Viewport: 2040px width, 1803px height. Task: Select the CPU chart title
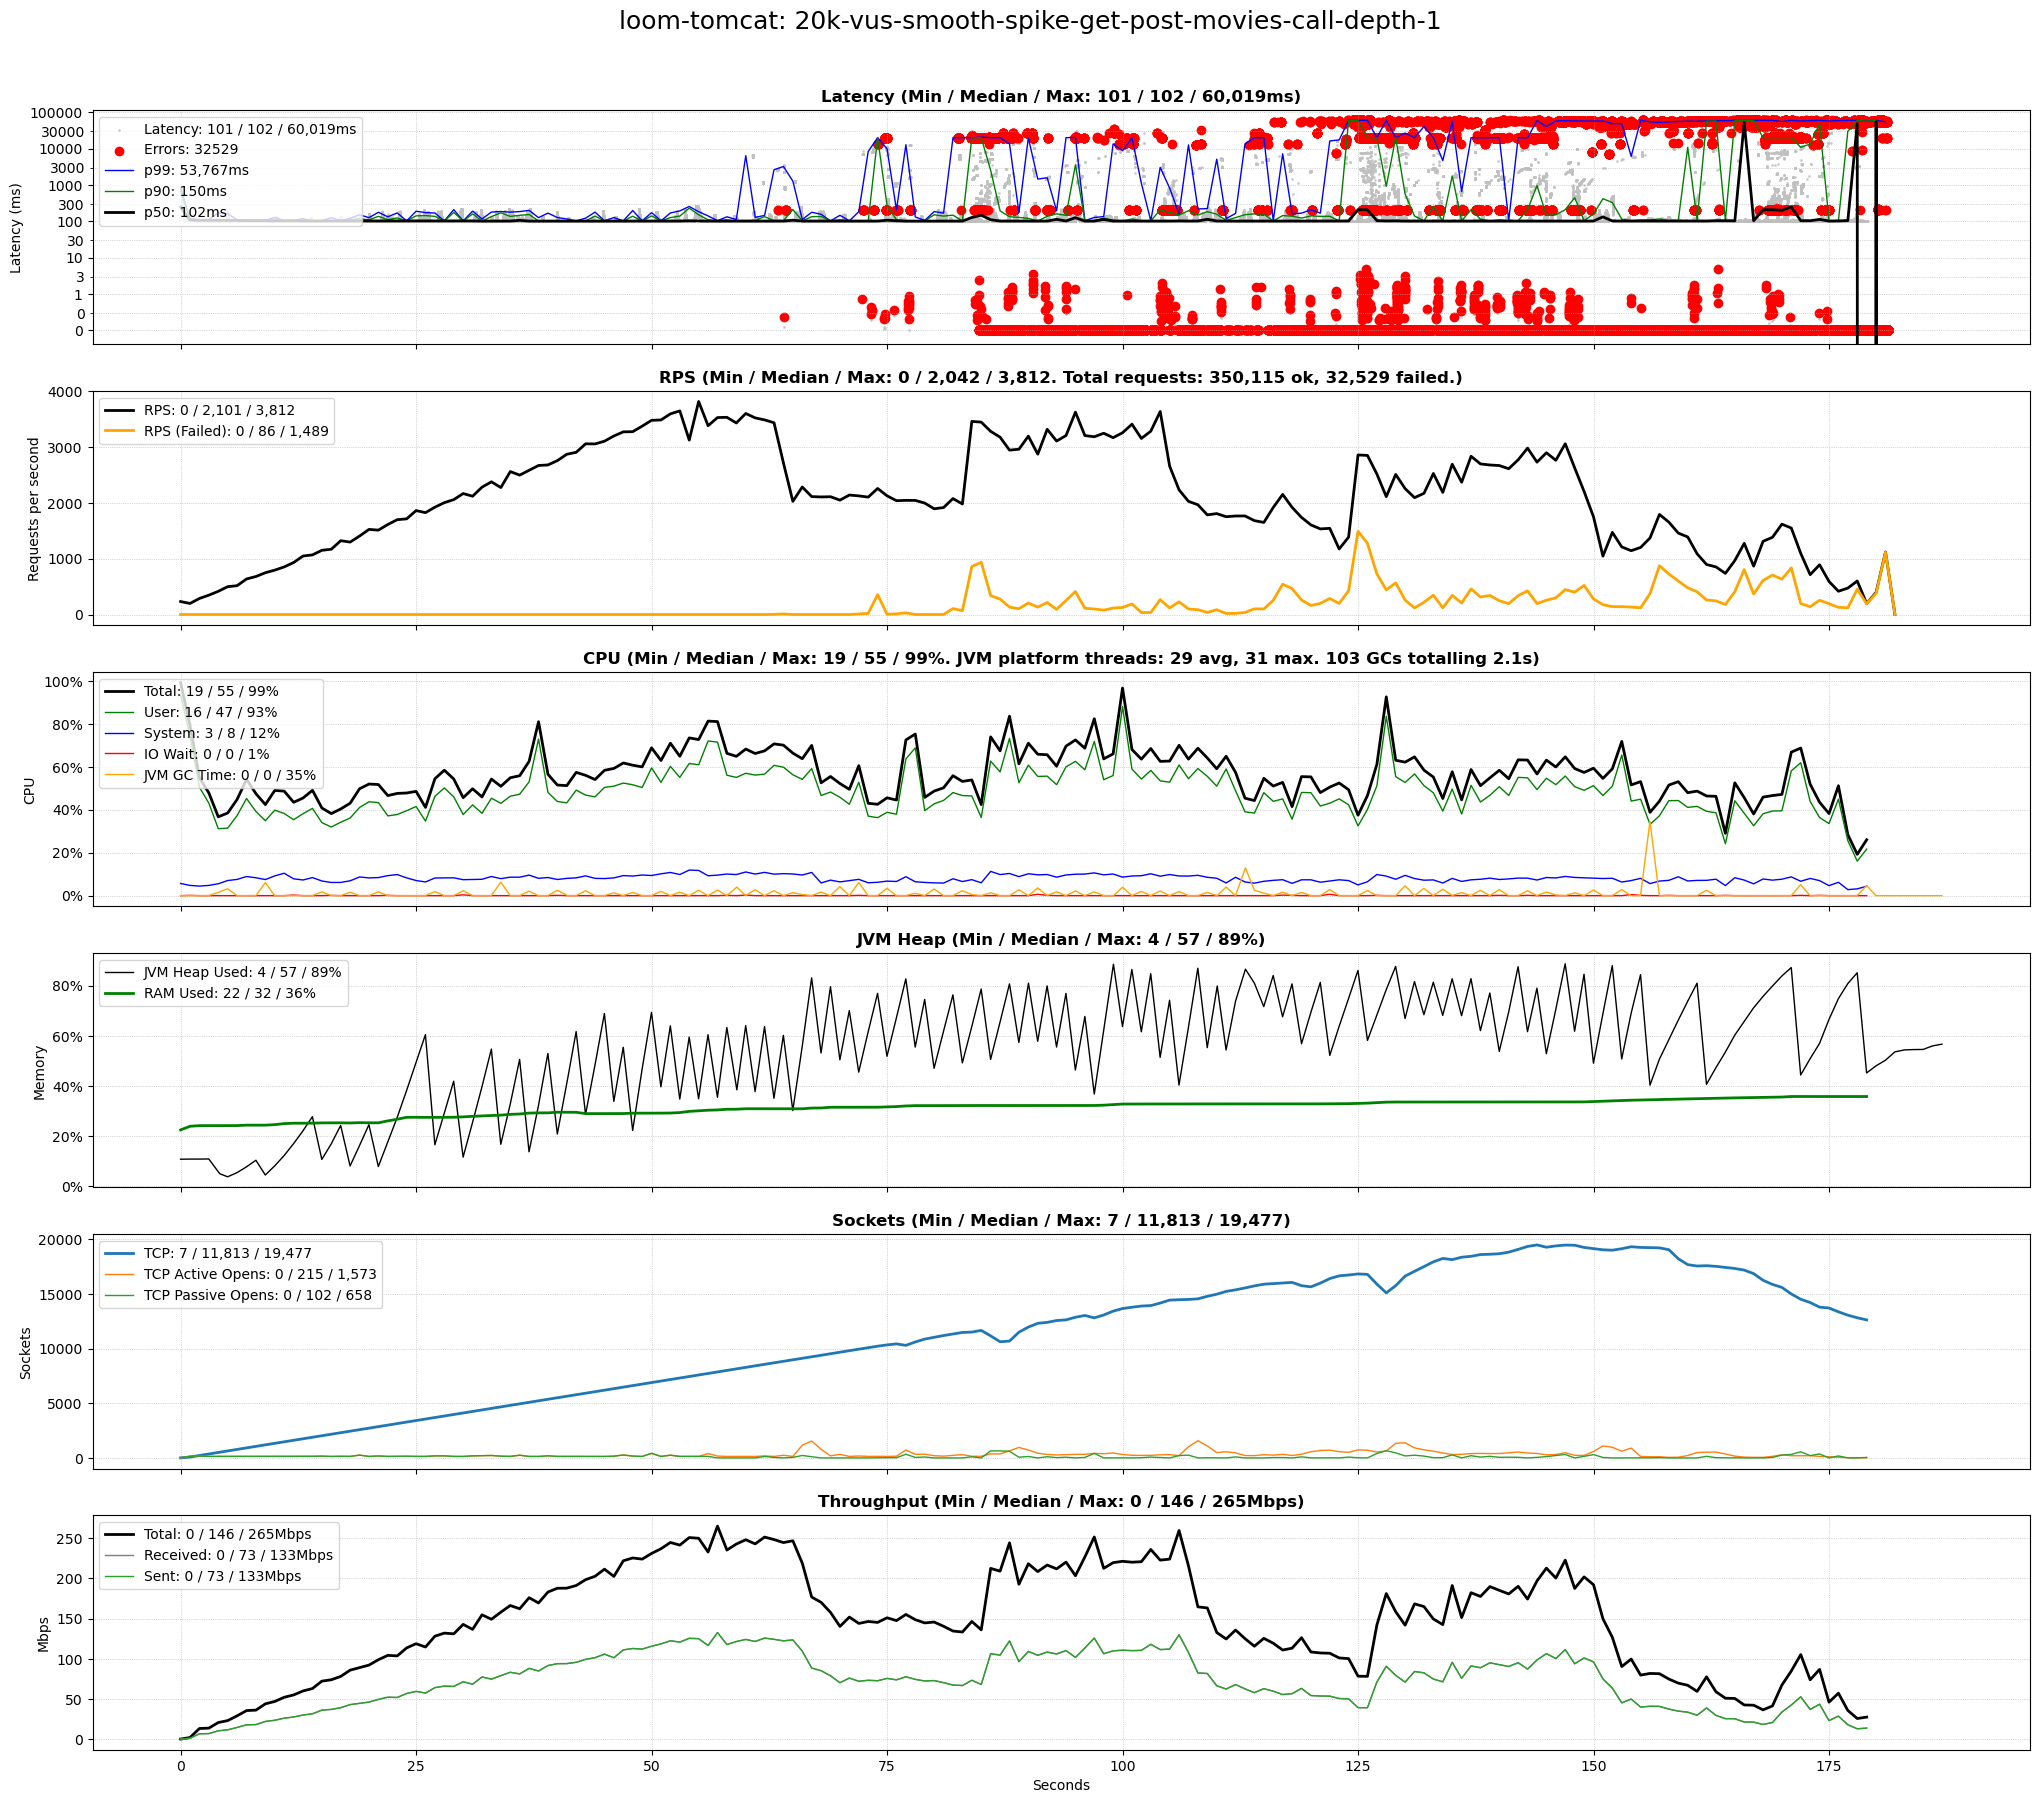tap(1060, 659)
